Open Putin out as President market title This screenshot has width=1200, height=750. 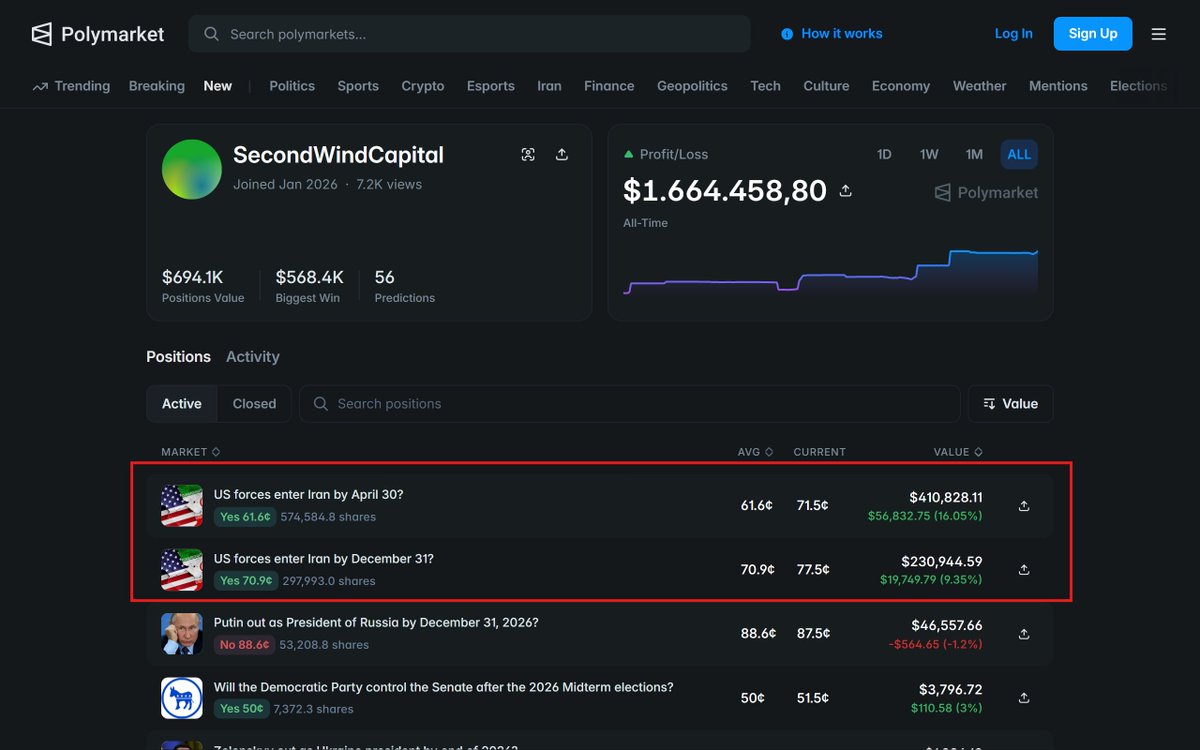click(376, 622)
